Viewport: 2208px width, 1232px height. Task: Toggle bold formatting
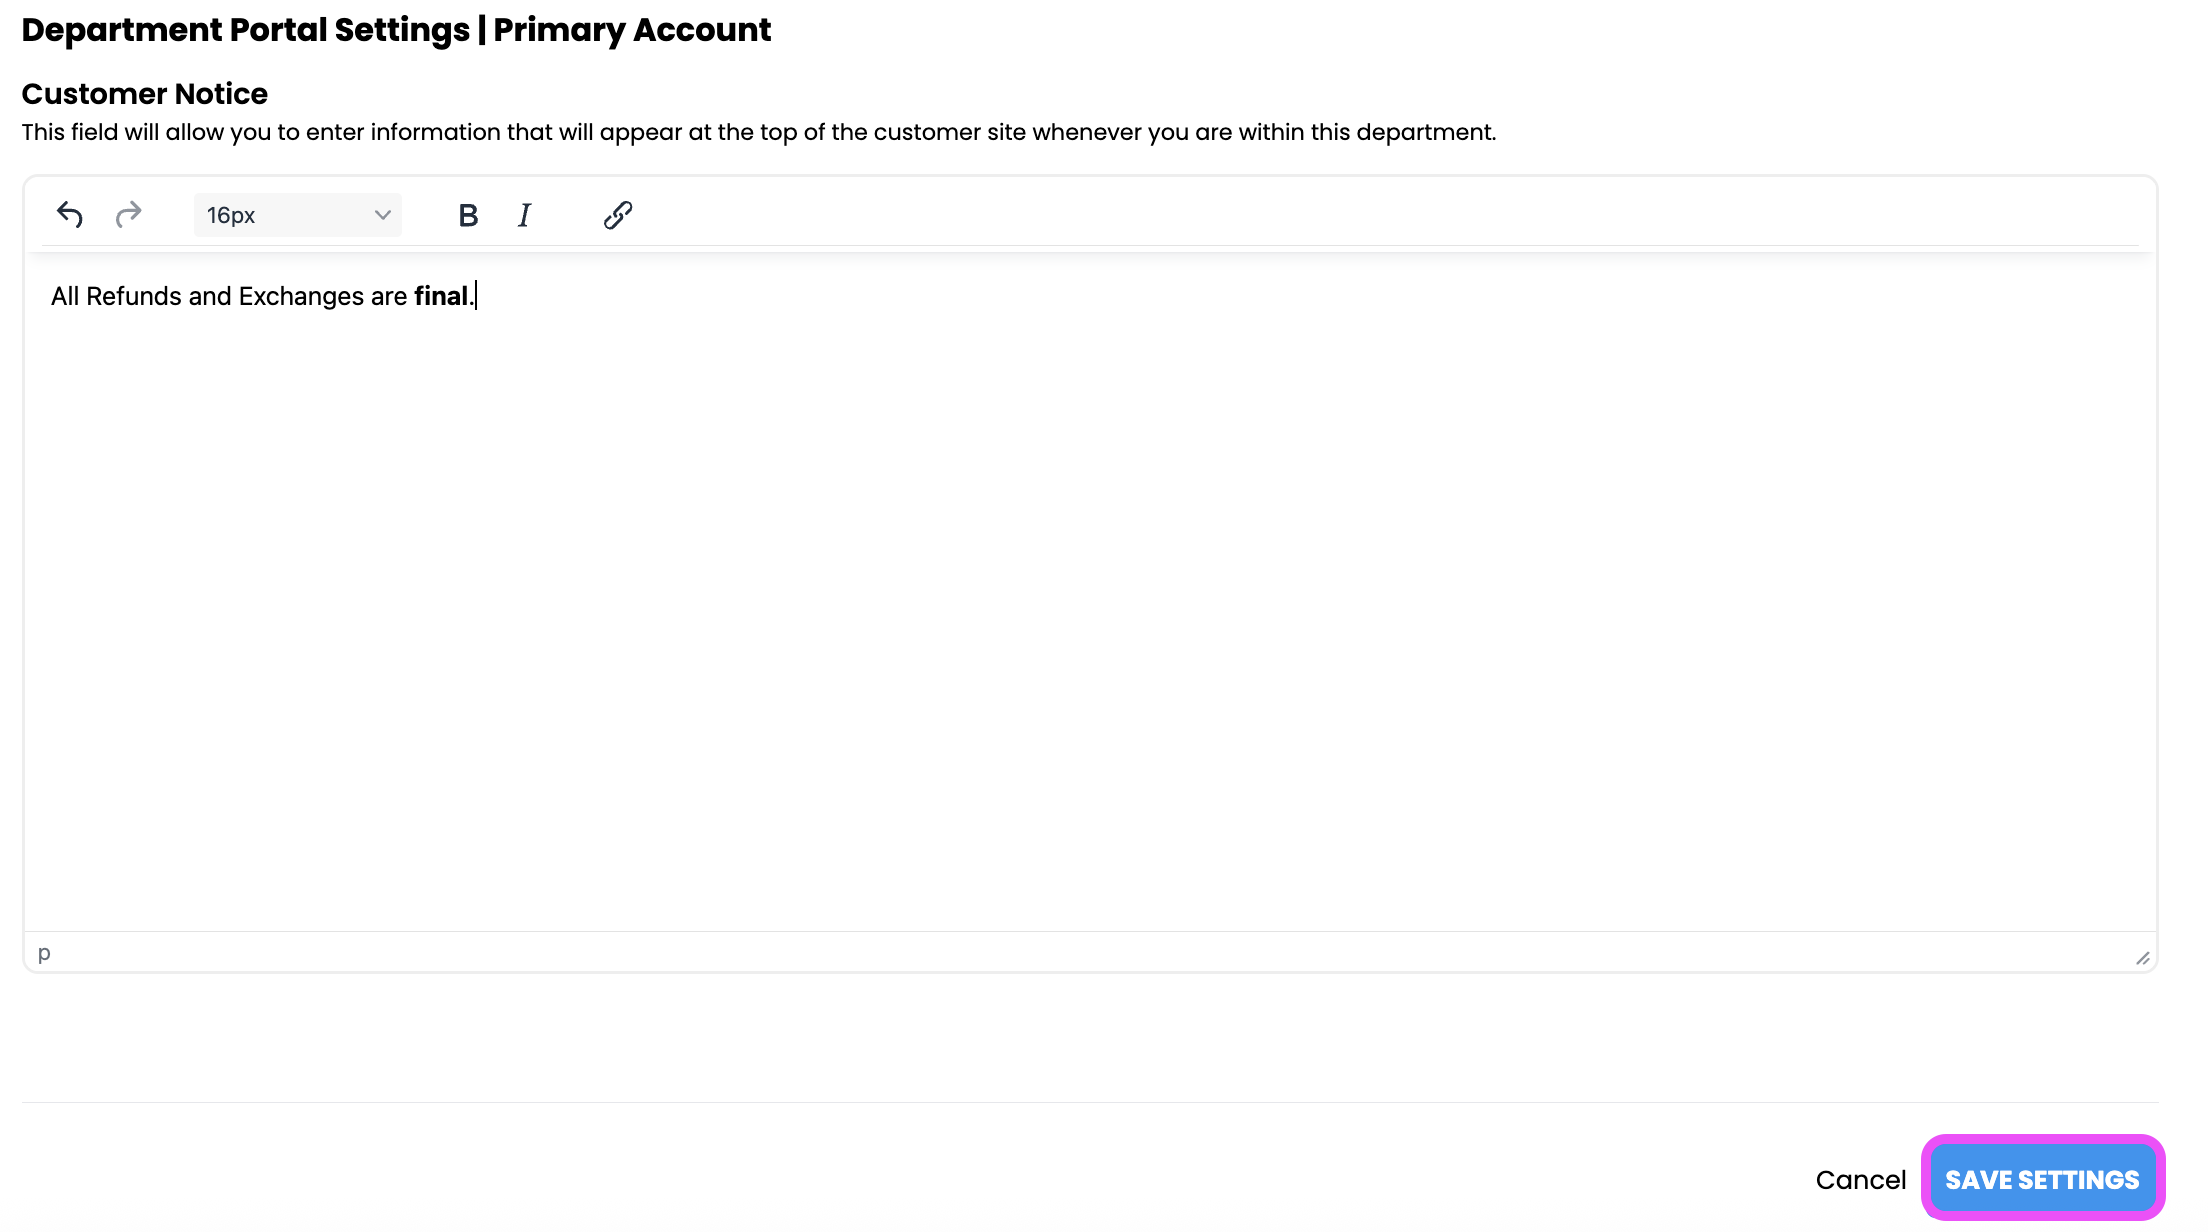point(468,215)
